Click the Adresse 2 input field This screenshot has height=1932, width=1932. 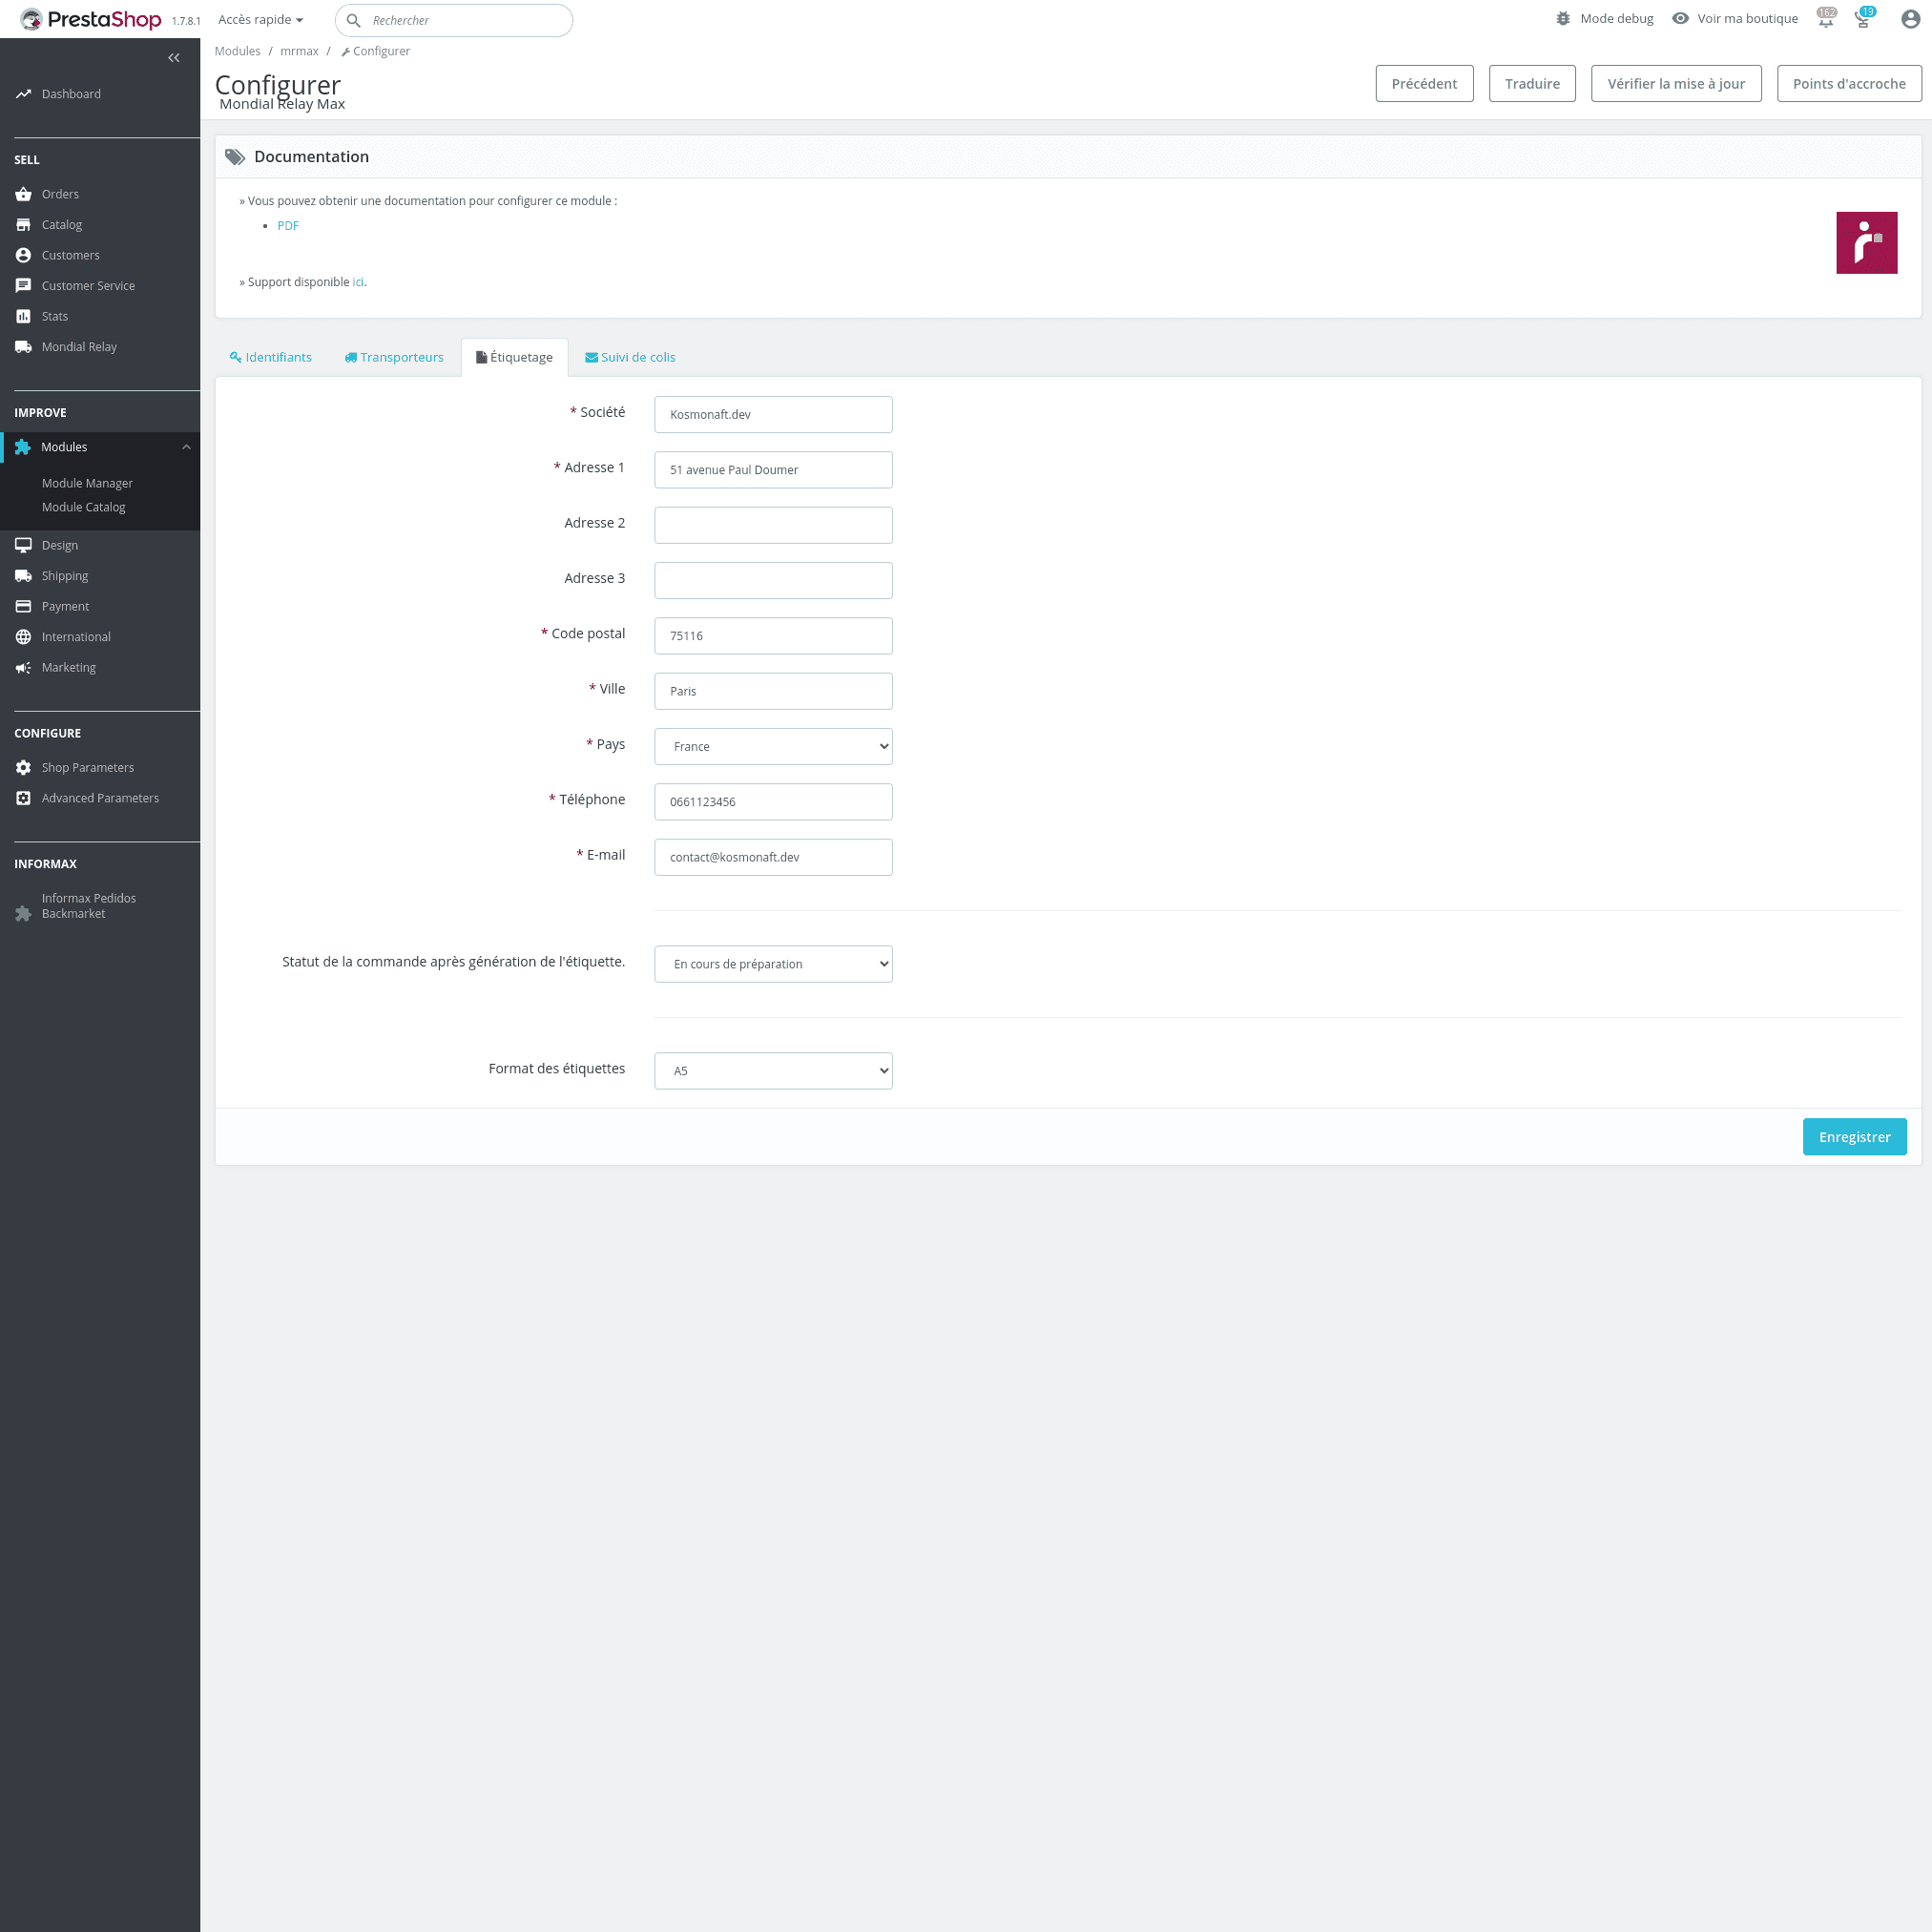(x=773, y=525)
